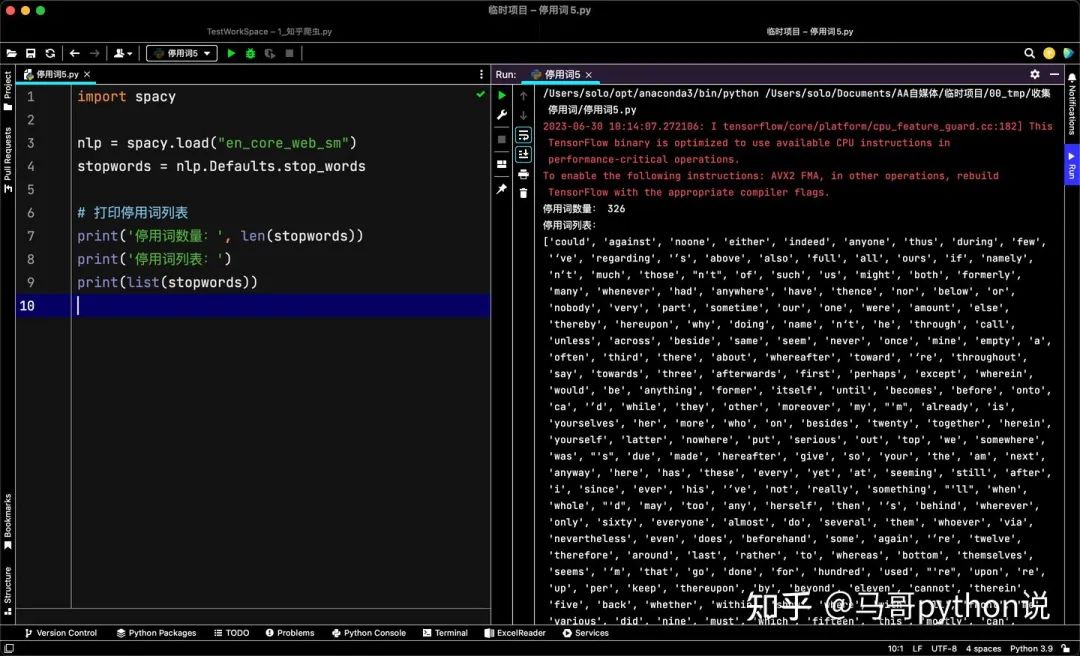Image resolution: width=1080 pixels, height=656 pixels.
Task: Open the UTF-8 encoding selector in status bar
Action: click(x=946, y=648)
